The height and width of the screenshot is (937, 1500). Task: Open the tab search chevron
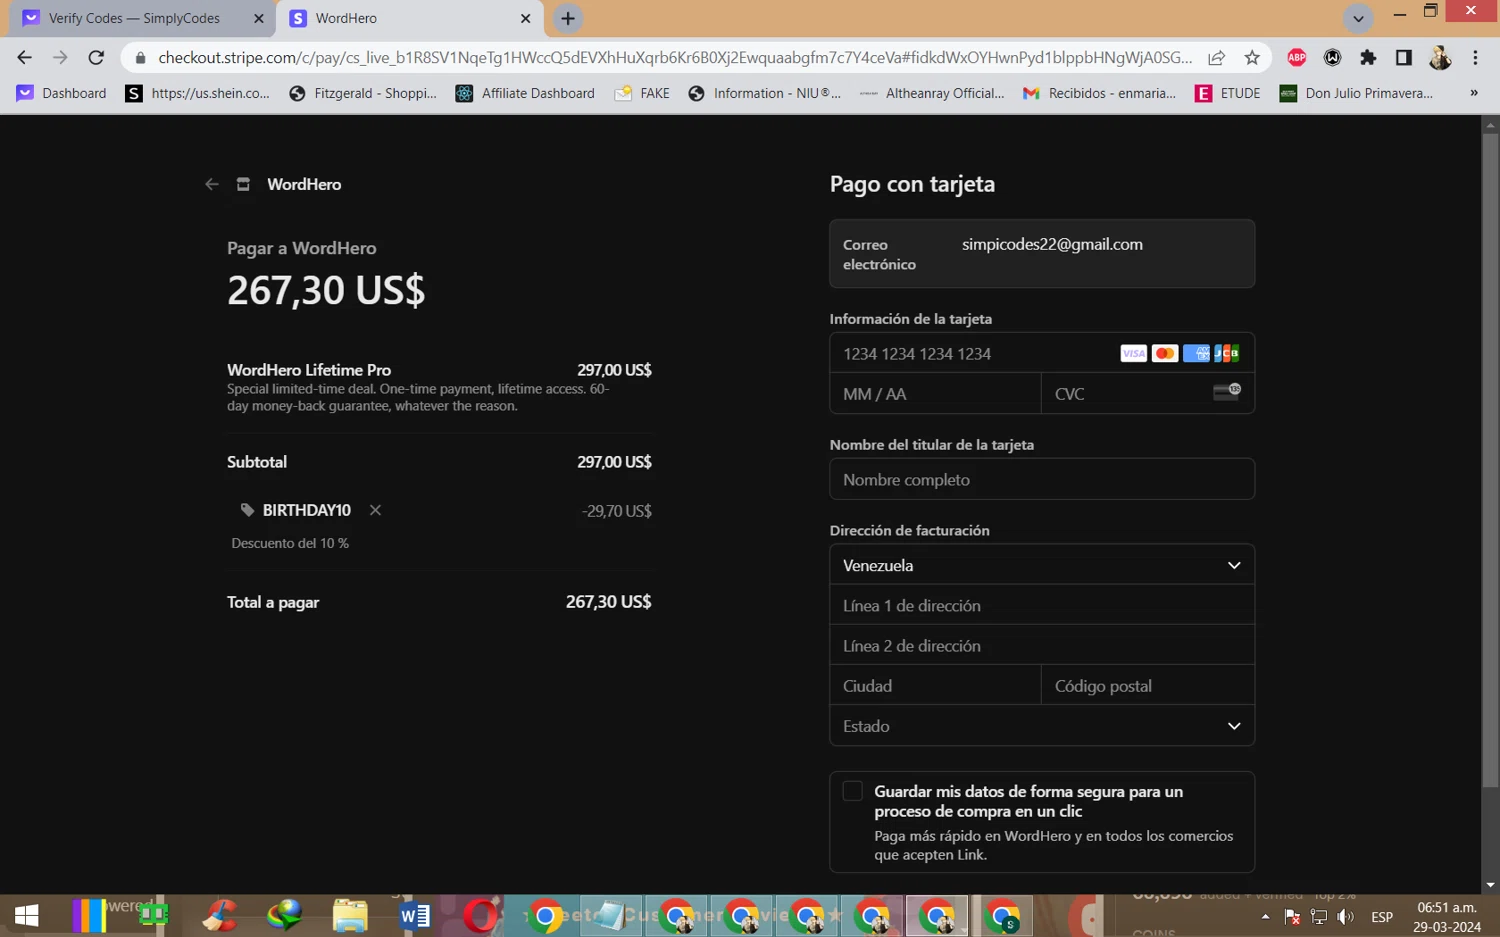coord(1357,18)
